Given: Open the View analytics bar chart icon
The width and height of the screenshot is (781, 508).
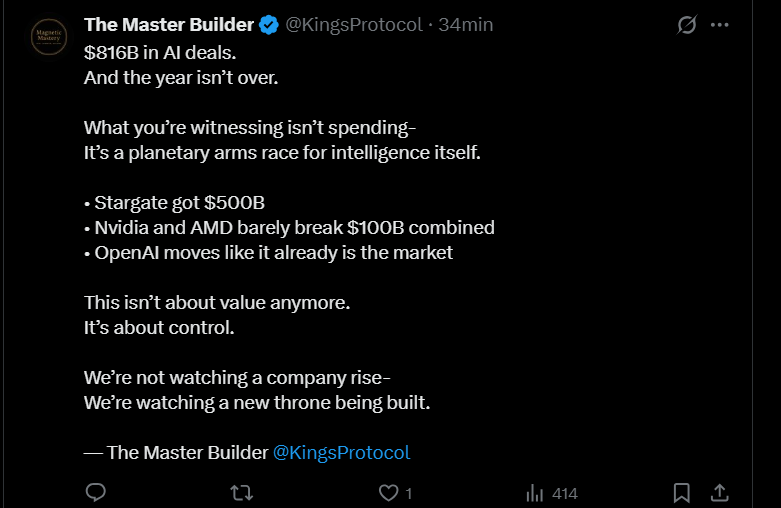Looking at the screenshot, I should click(x=535, y=493).
